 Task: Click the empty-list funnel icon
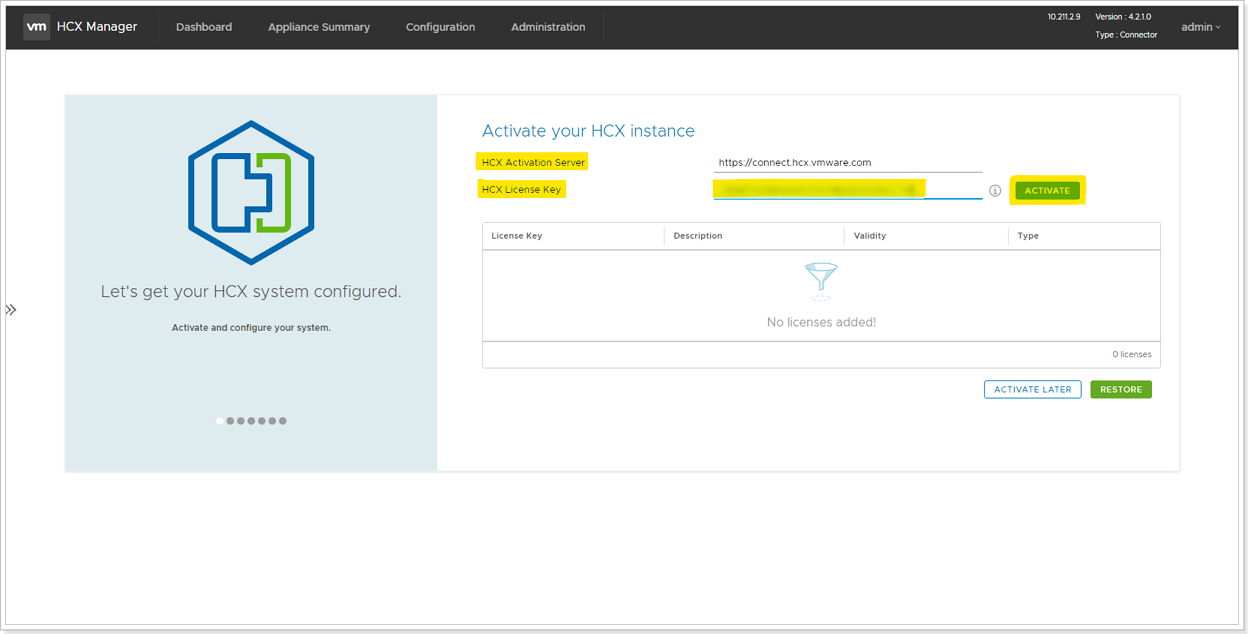click(x=821, y=282)
